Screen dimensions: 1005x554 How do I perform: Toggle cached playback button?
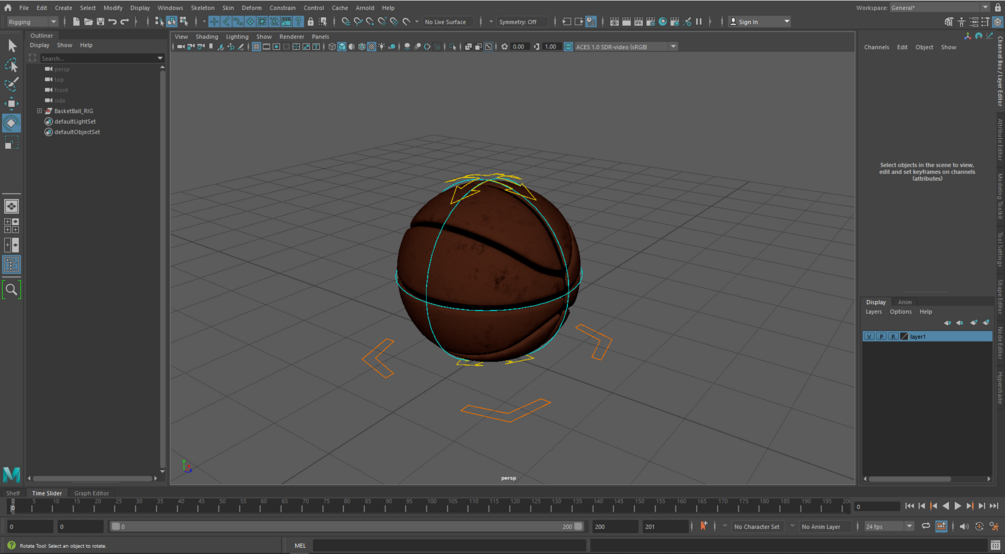941,526
